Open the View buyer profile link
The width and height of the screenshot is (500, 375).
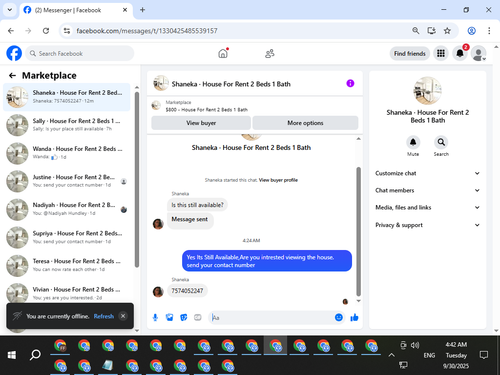(x=278, y=180)
